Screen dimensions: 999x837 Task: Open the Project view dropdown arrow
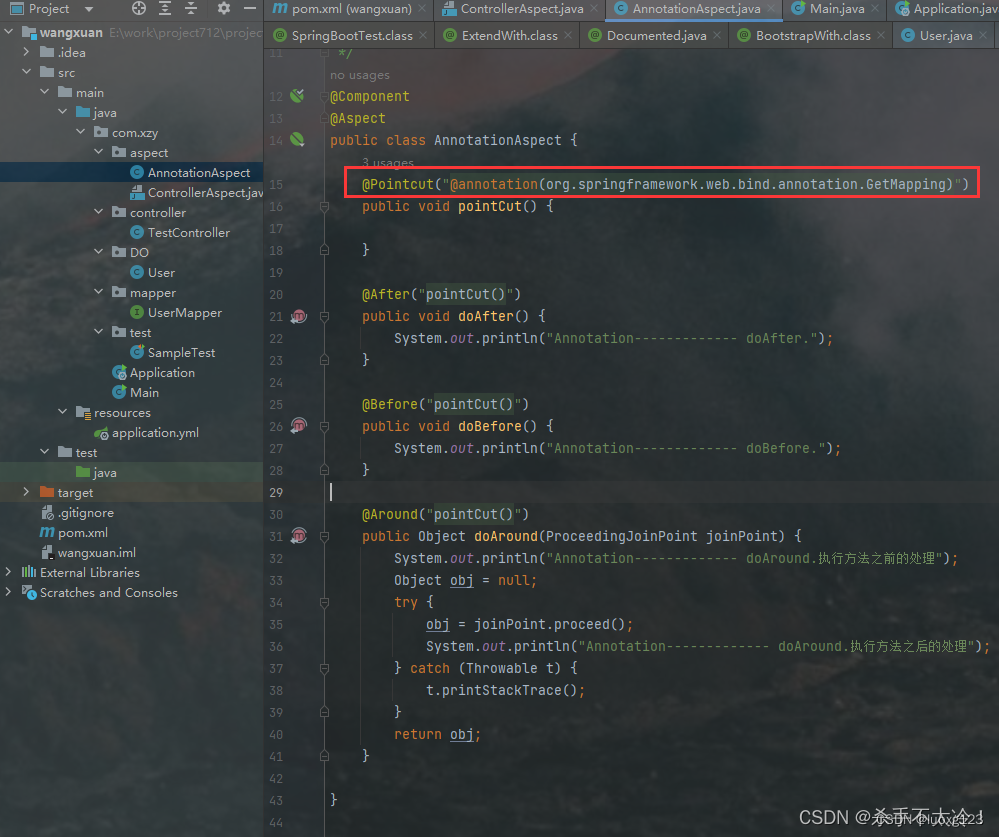pyautogui.click(x=89, y=9)
